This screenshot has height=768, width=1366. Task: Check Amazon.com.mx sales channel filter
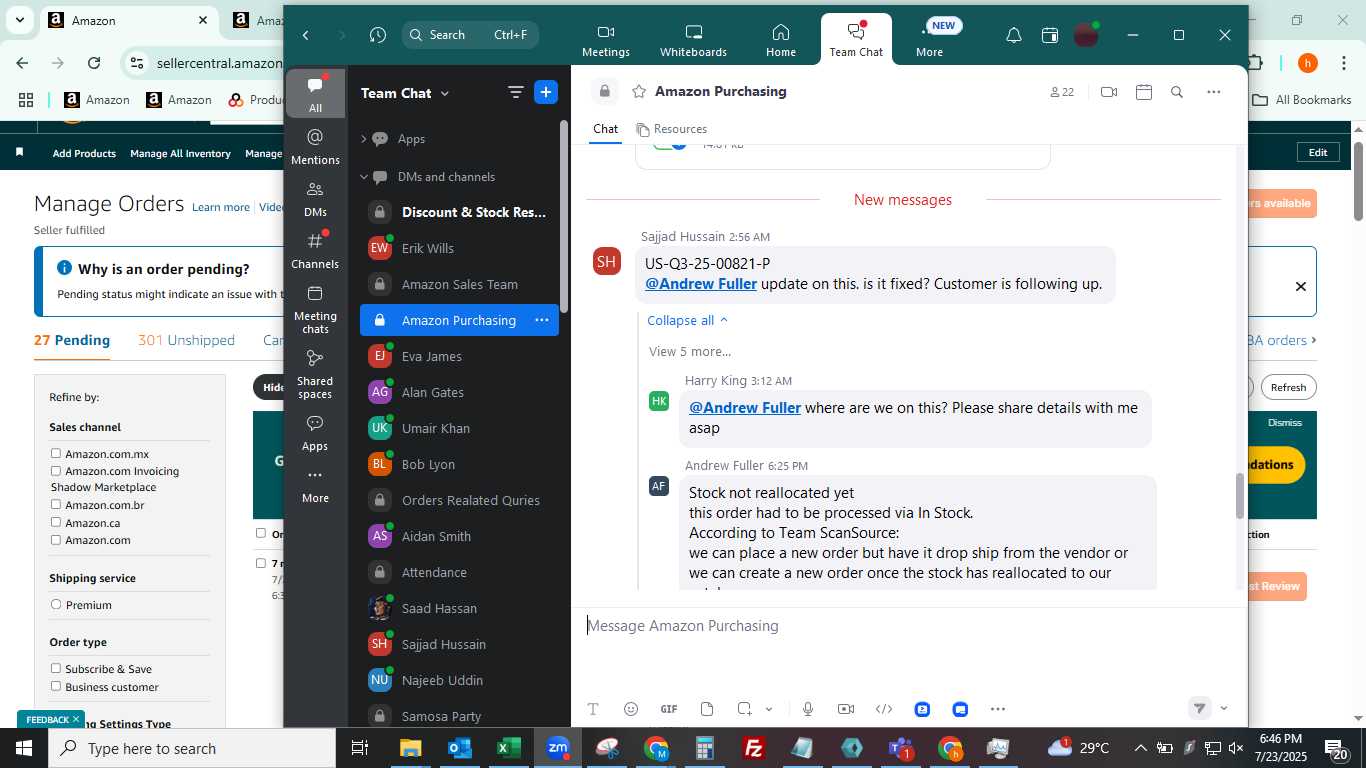(x=56, y=454)
